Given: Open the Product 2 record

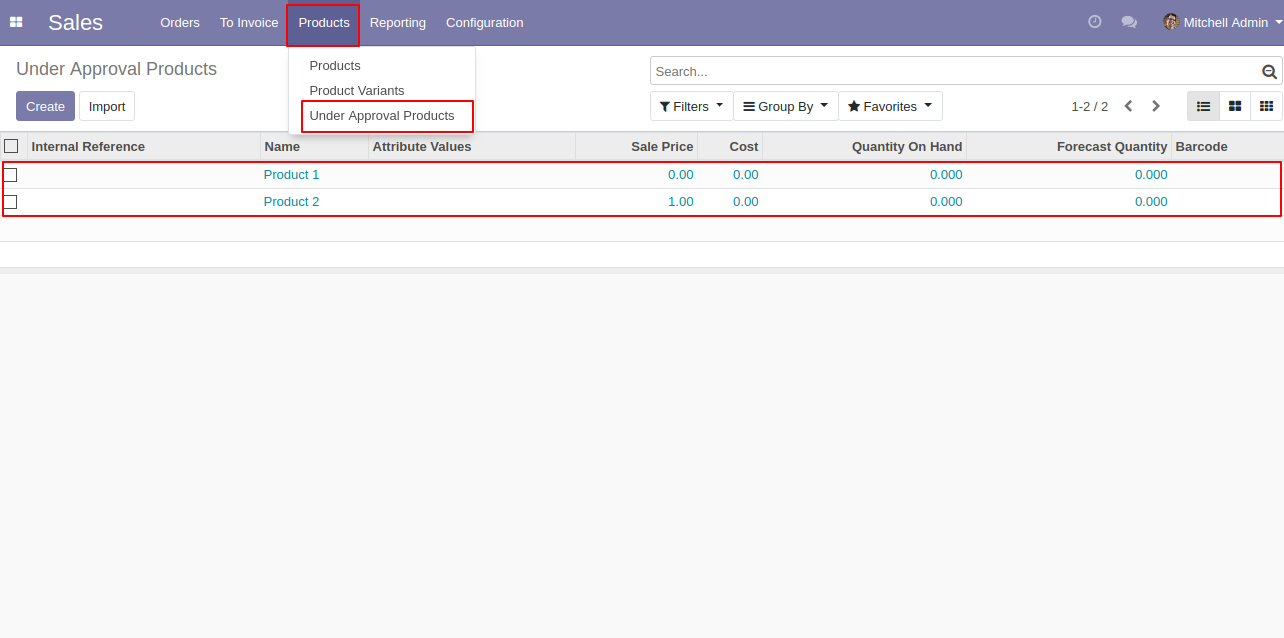Looking at the screenshot, I should [x=292, y=202].
